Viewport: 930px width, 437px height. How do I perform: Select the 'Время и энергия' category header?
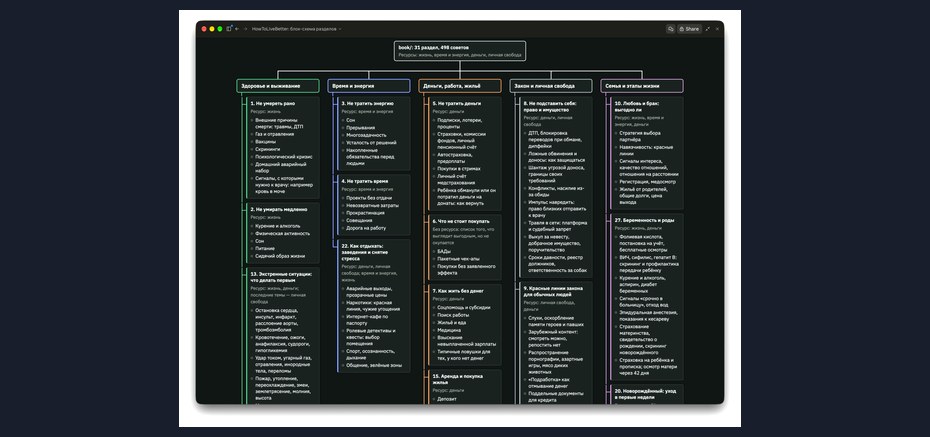[x=369, y=86]
